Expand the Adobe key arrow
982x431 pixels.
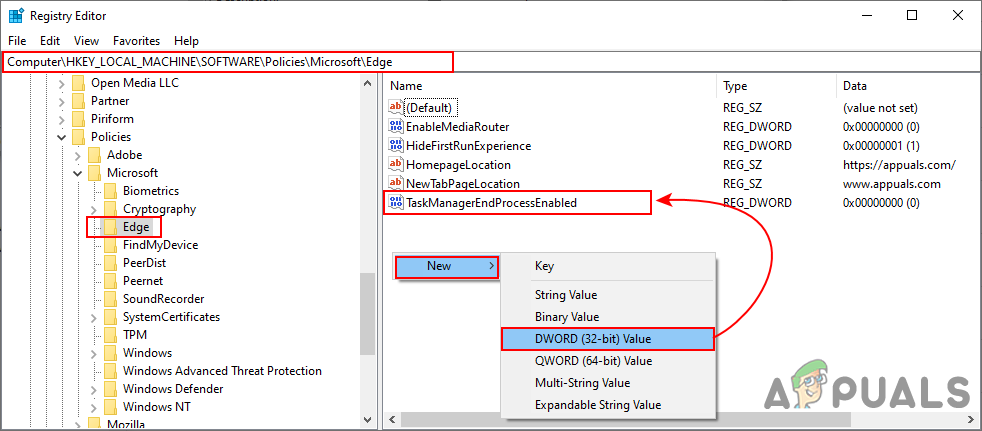pyautogui.click(x=78, y=155)
